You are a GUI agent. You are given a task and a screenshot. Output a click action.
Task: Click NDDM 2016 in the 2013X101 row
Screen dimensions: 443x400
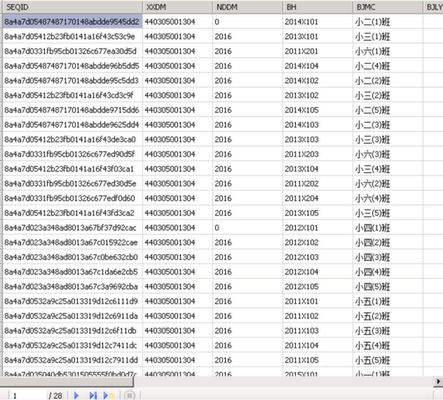pyautogui.click(x=248, y=36)
